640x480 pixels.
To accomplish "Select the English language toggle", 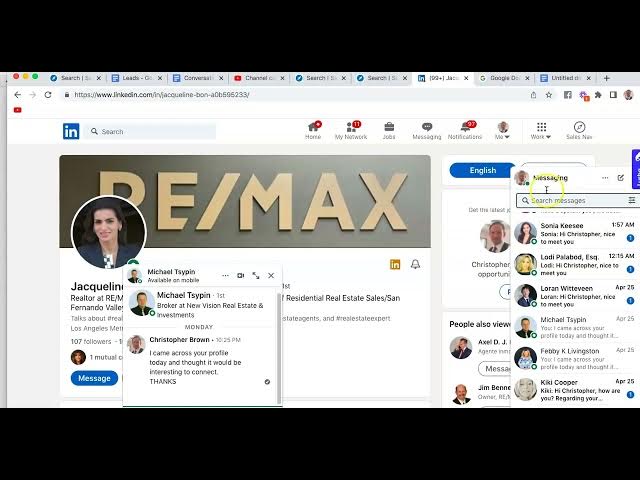I will pyautogui.click(x=482, y=170).
